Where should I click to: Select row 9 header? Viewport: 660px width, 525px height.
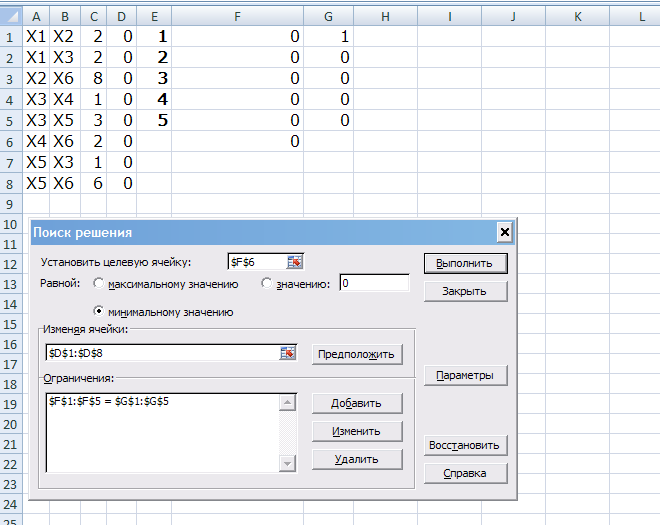click(x=11, y=205)
